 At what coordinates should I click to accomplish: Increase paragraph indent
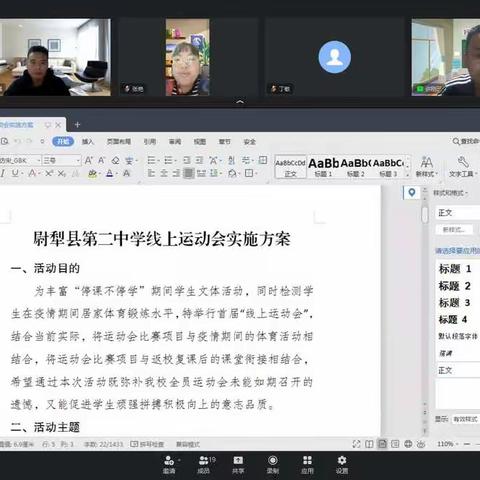point(199,160)
